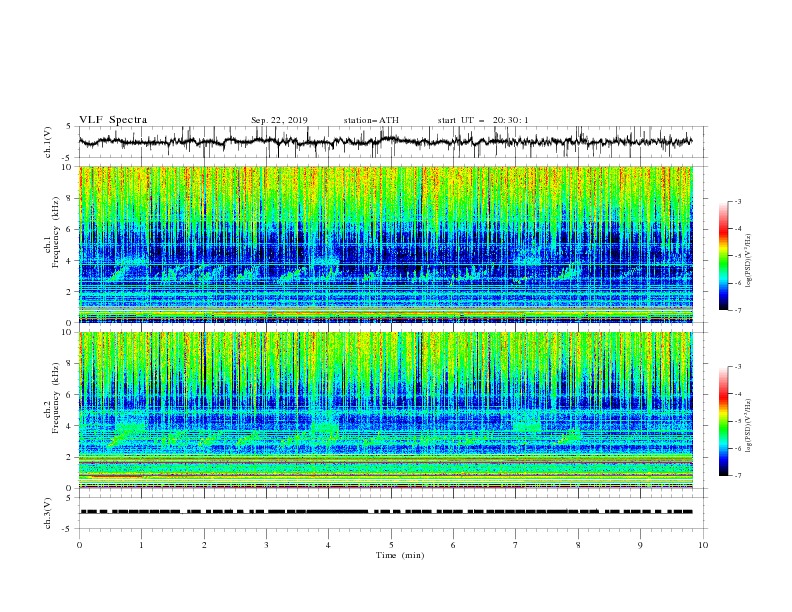Screen dimensions: 792x612
Task: Click the lower colorbar "log(PSD)(V²/Hz)" label
Action: pos(750,426)
